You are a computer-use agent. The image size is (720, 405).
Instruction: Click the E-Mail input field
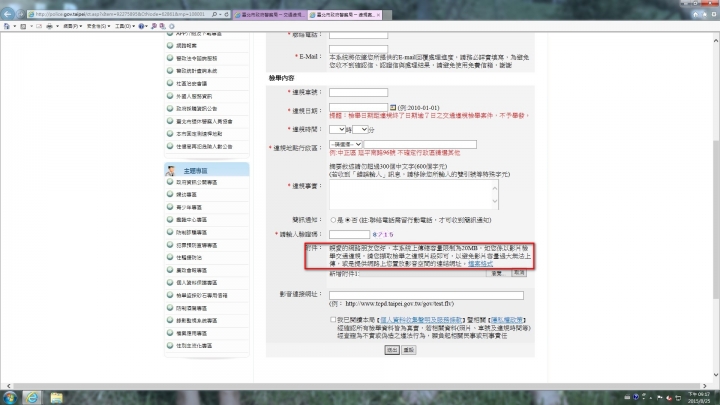click(358, 49)
